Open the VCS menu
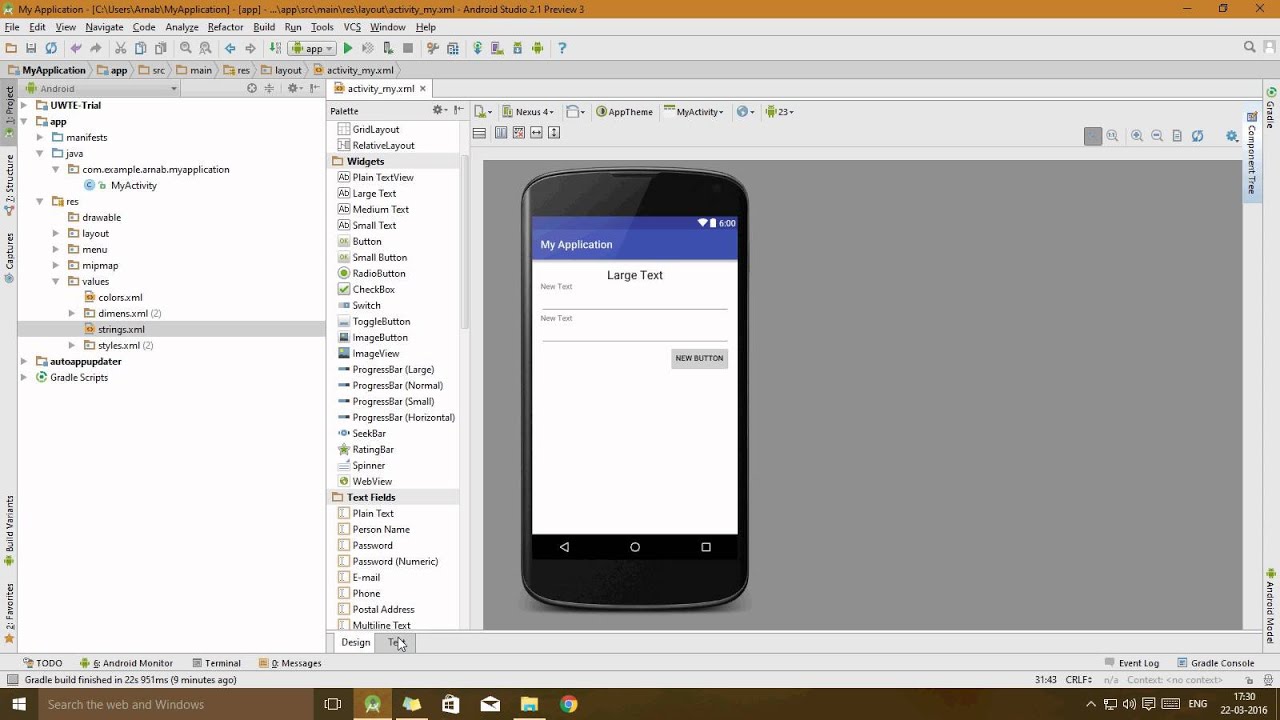 pos(352,27)
